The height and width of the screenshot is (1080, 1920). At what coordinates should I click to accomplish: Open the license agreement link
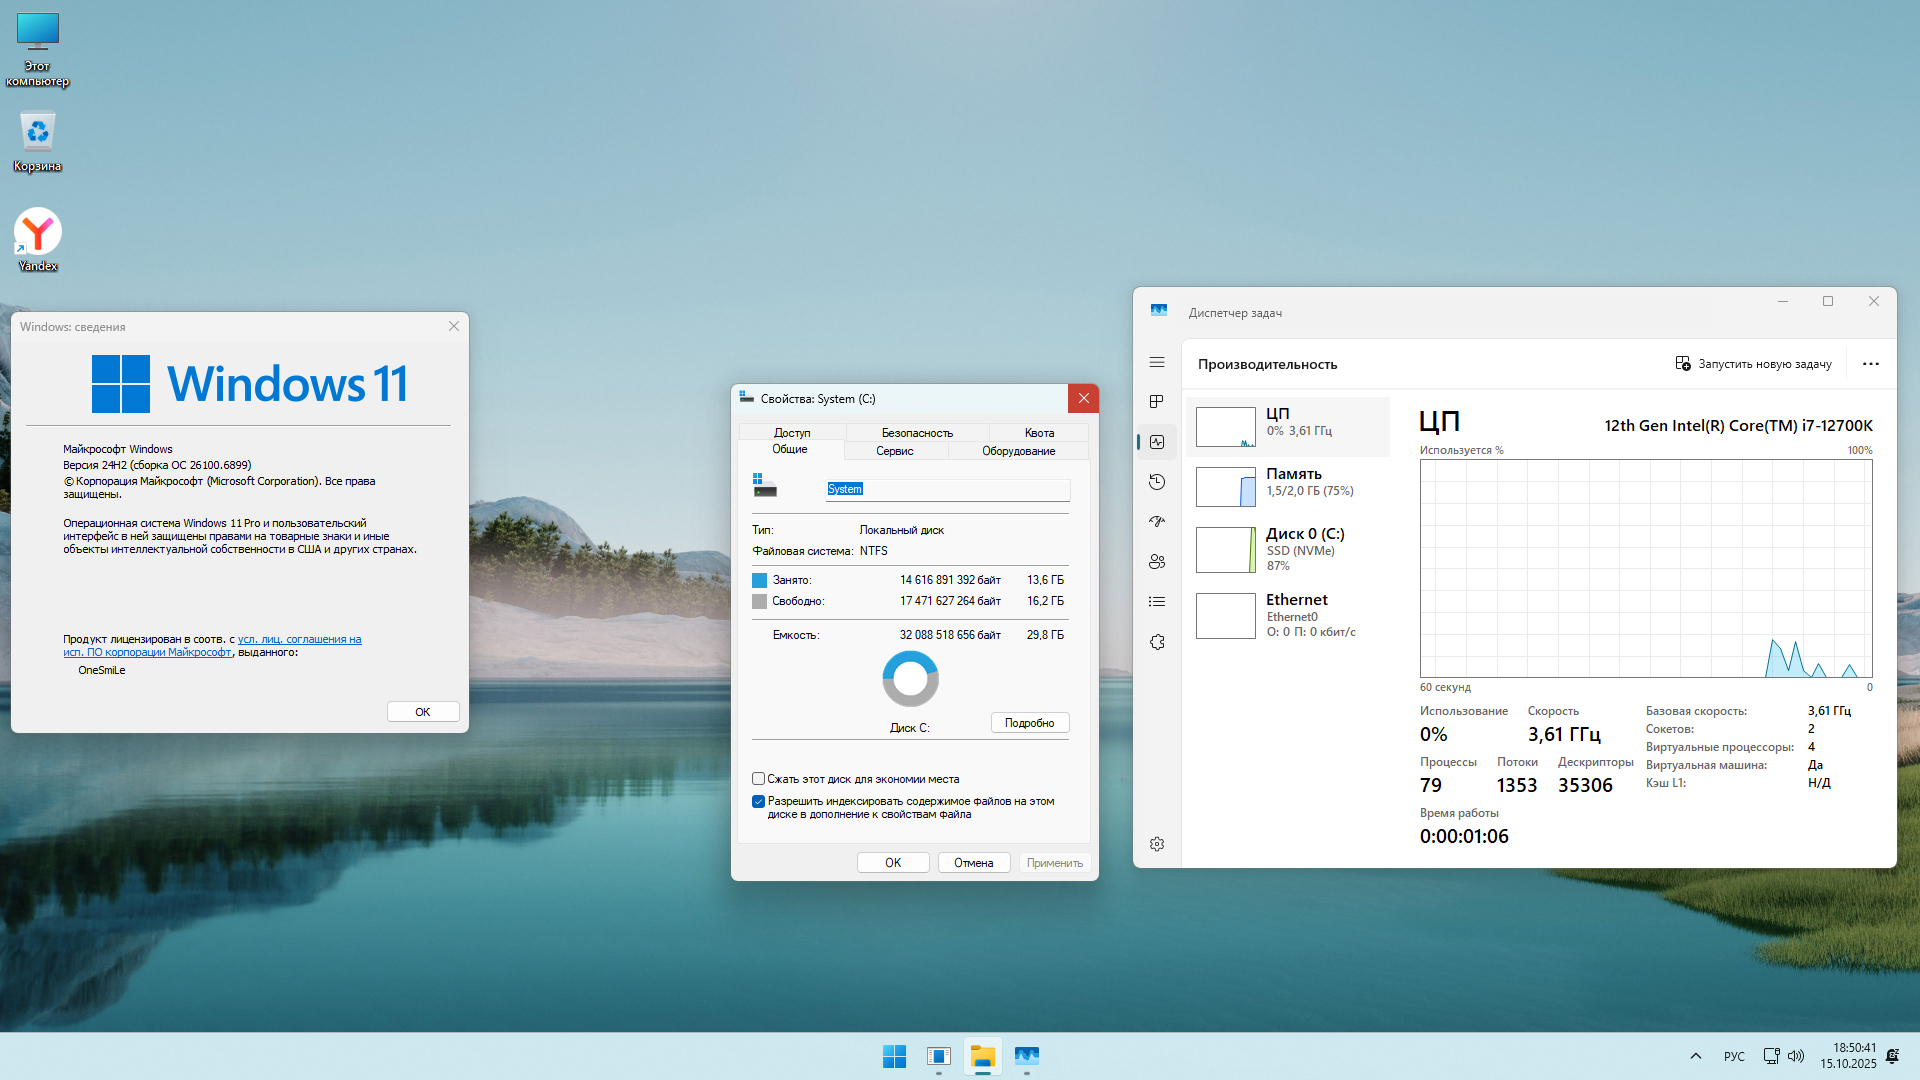coord(300,639)
